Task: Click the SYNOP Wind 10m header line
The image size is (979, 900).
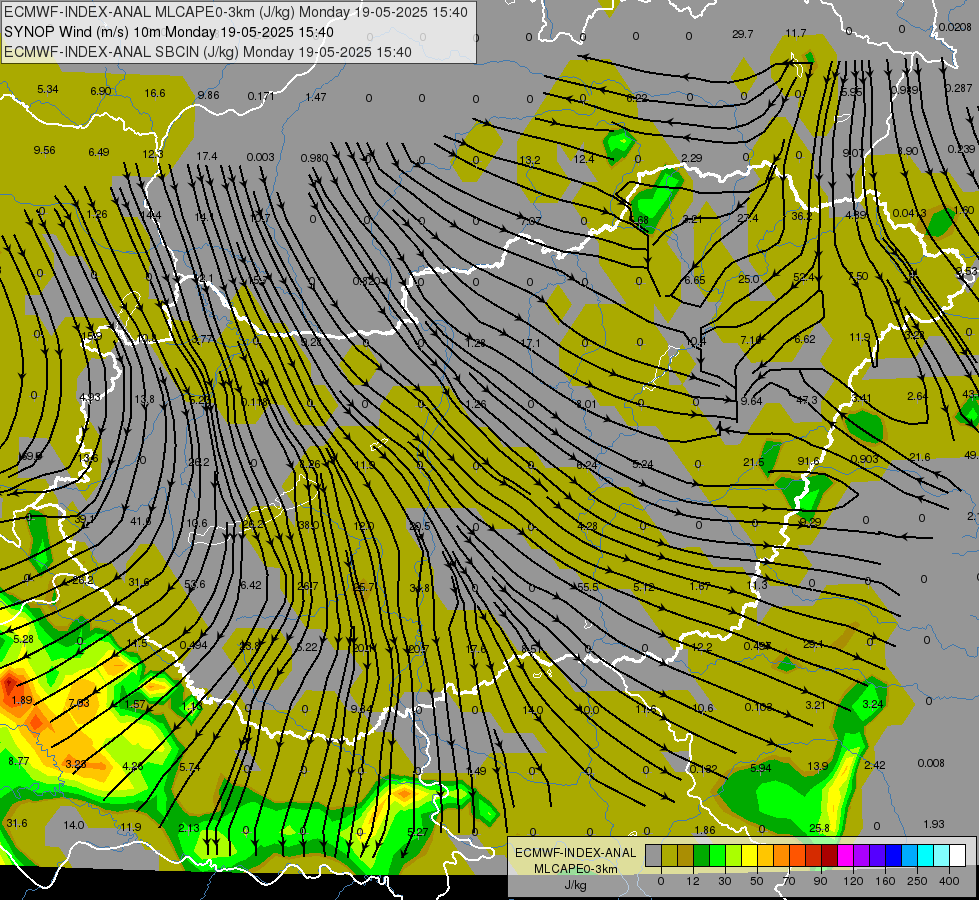Action: 169,32
